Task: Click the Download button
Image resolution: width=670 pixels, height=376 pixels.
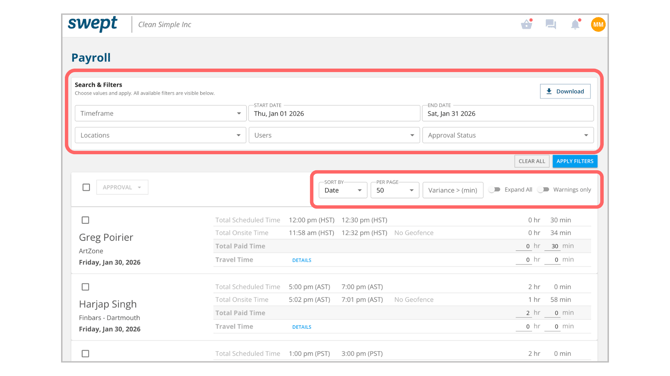Action: pos(565,91)
